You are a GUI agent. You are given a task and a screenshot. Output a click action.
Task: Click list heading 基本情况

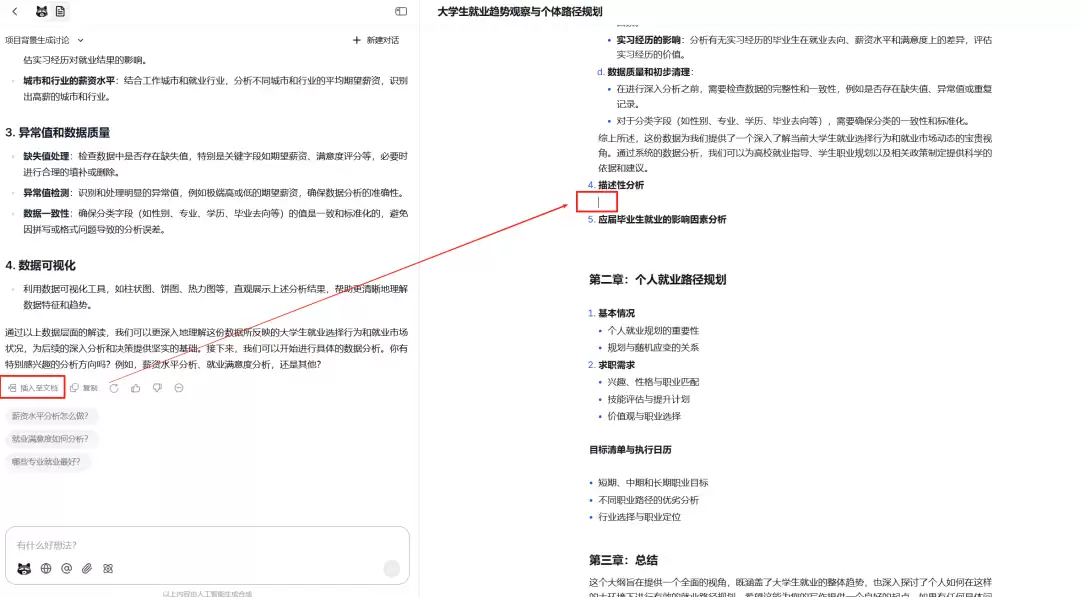[616, 313]
